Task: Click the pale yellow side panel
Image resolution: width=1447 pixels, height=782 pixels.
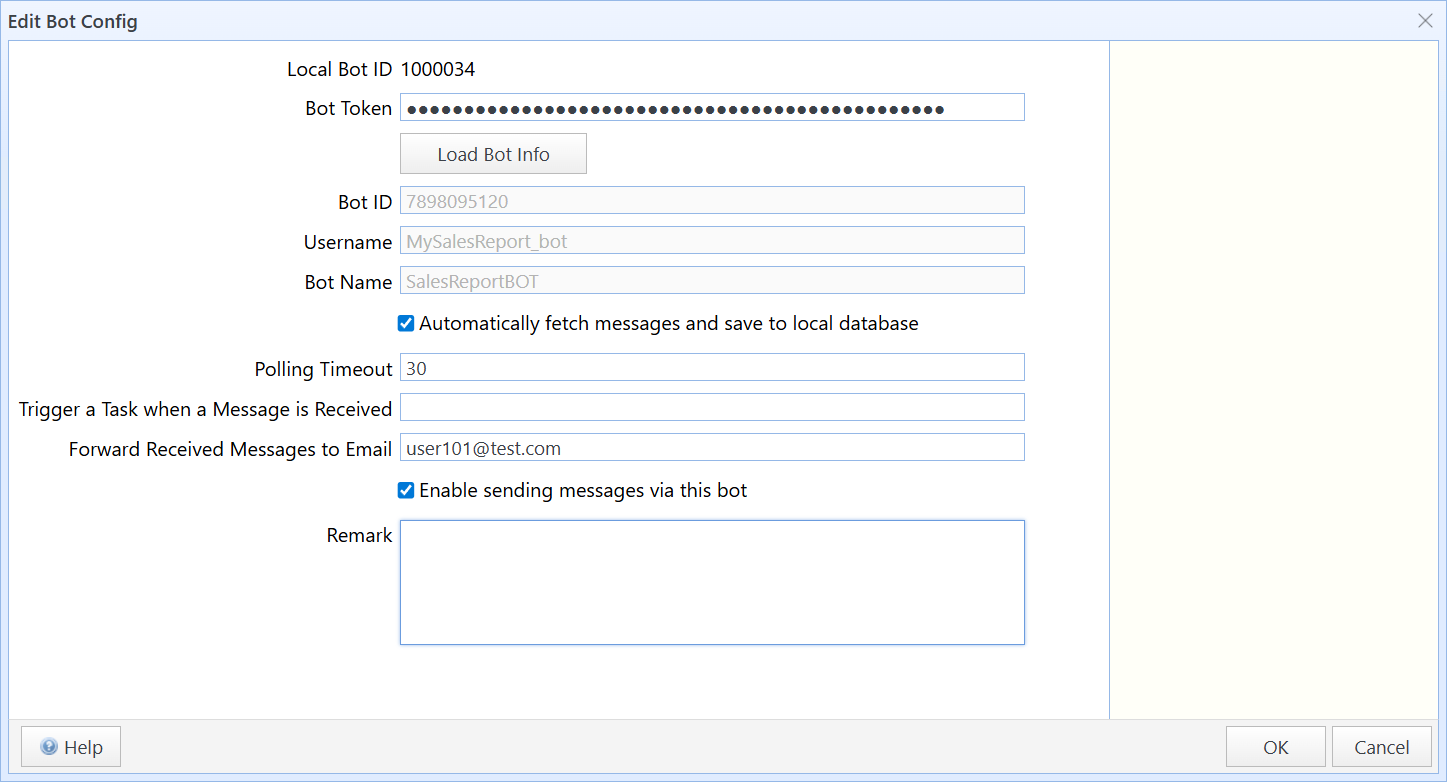Action: (1273, 380)
